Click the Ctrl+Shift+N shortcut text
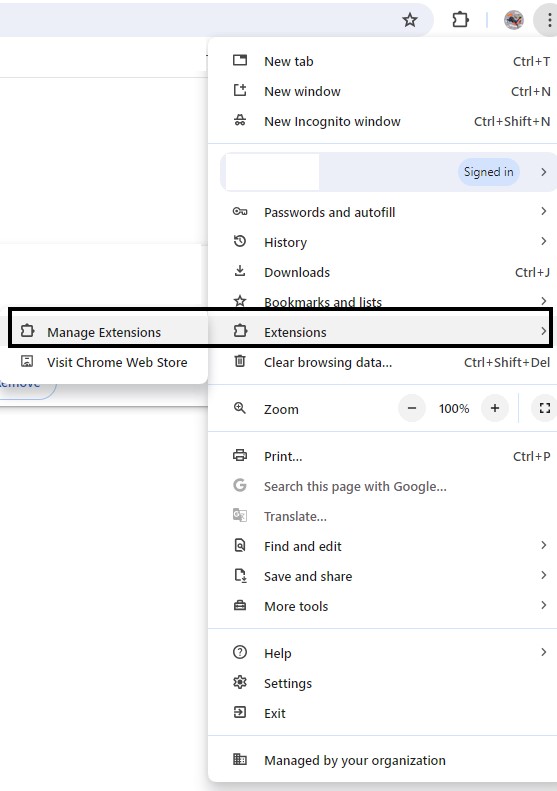The width and height of the screenshot is (557, 791). [512, 122]
